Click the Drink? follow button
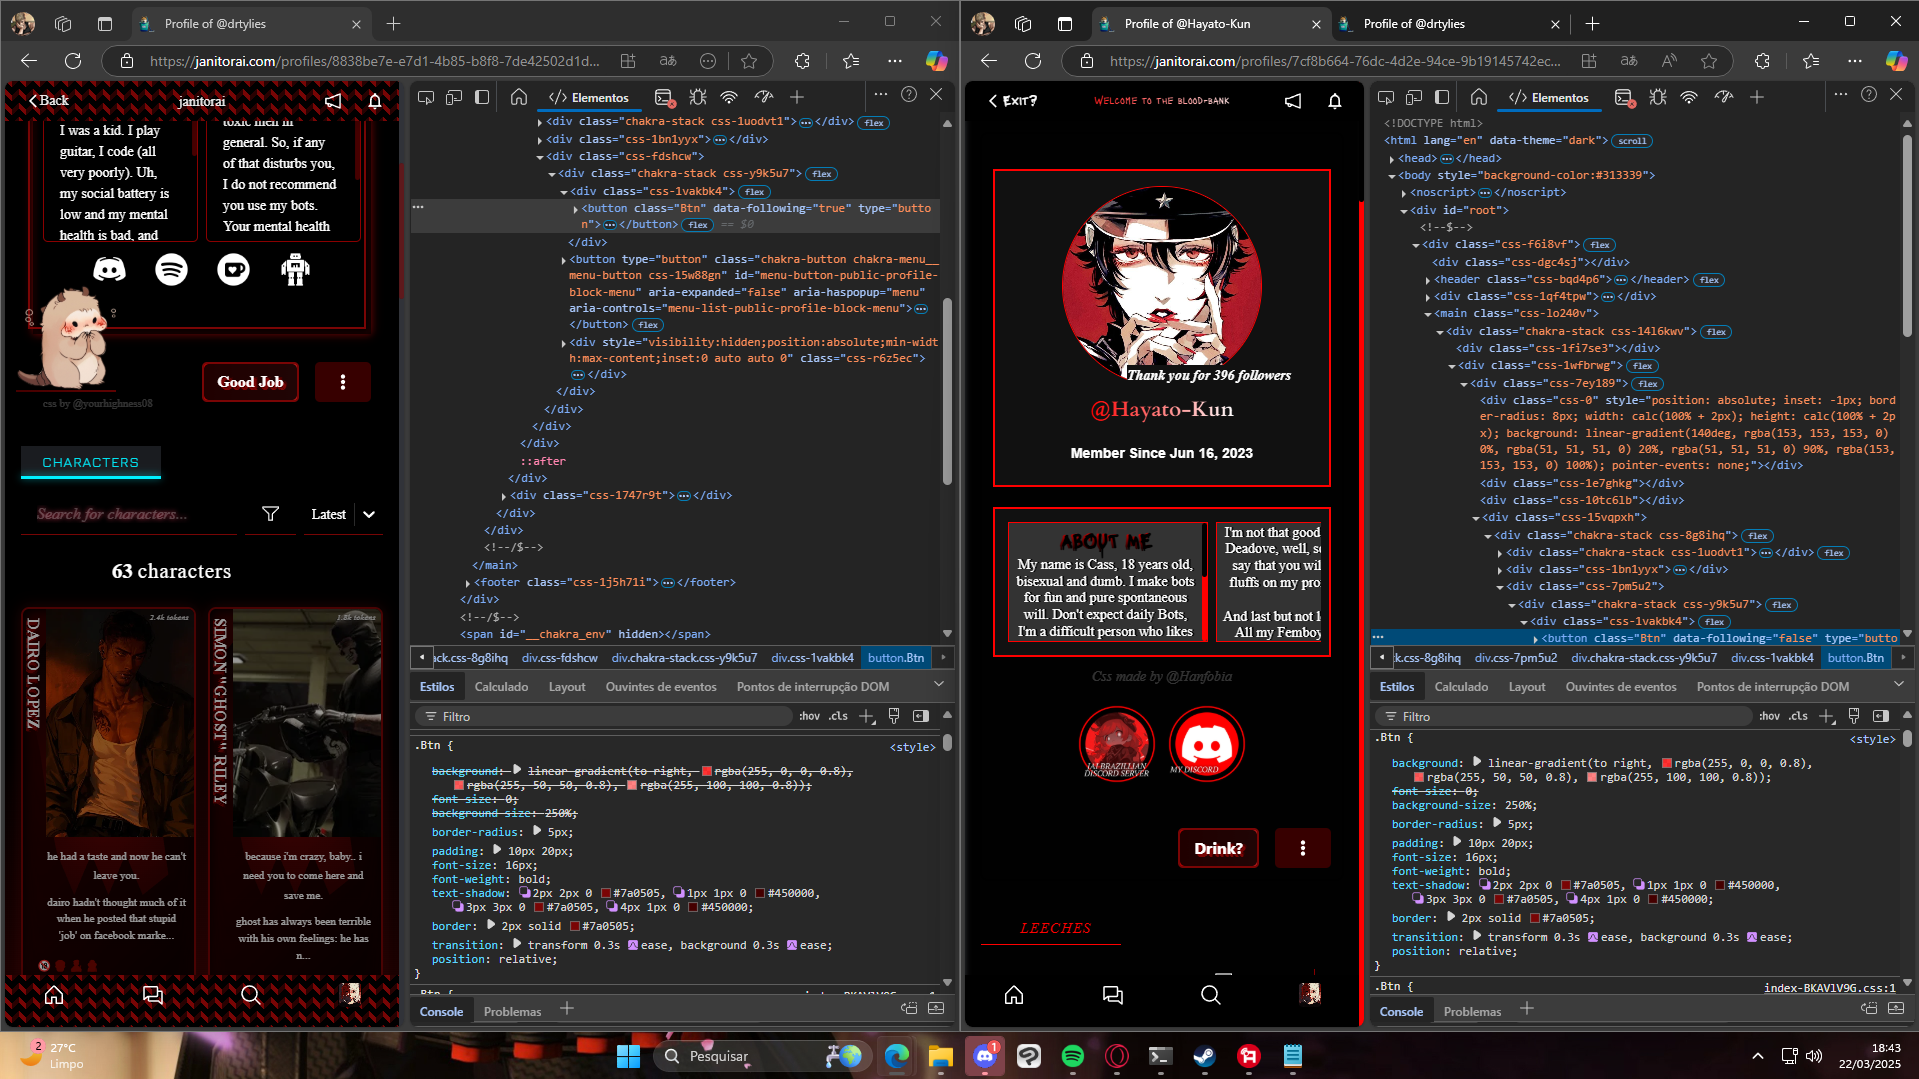The width and height of the screenshot is (1919, 1079). pos(1218,849)
